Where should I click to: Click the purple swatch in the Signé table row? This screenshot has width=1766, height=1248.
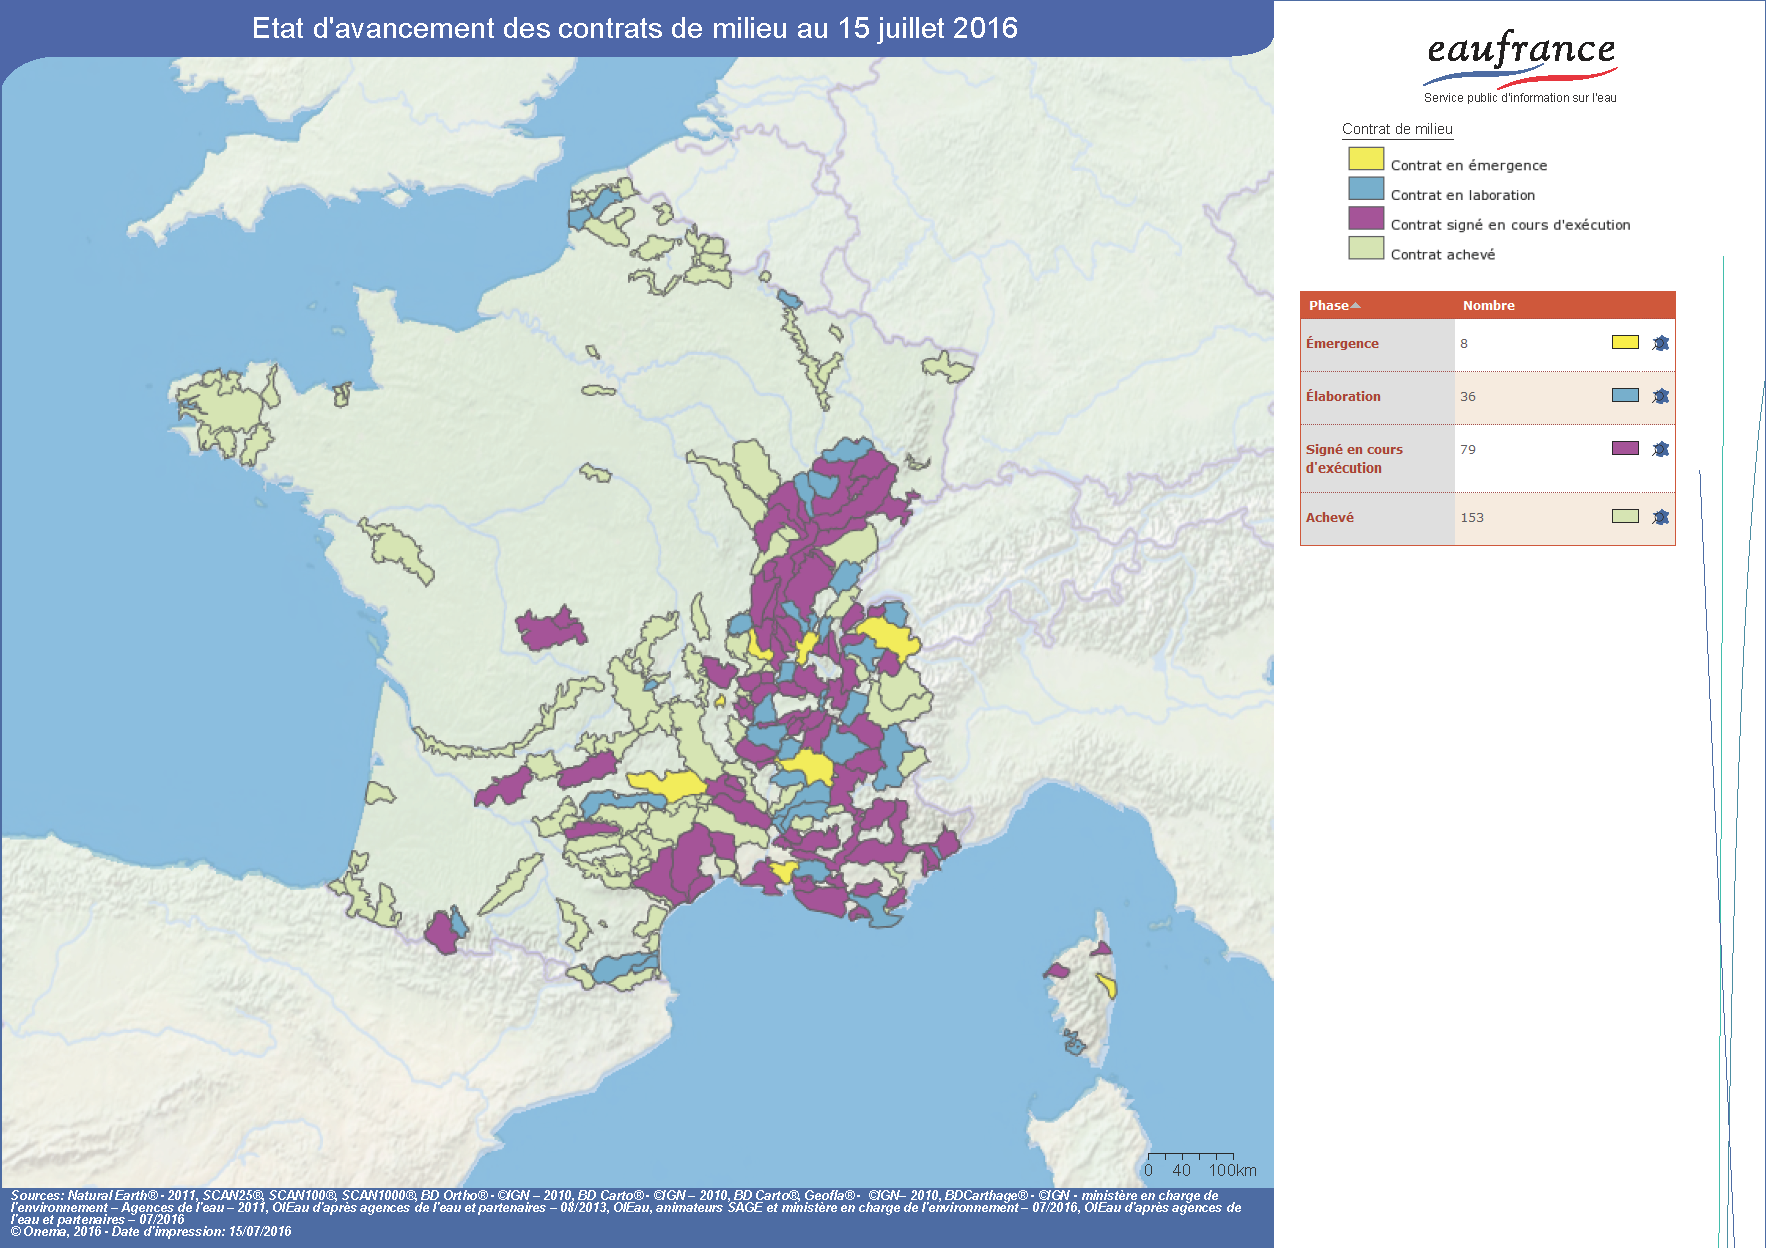point(1625,448)
